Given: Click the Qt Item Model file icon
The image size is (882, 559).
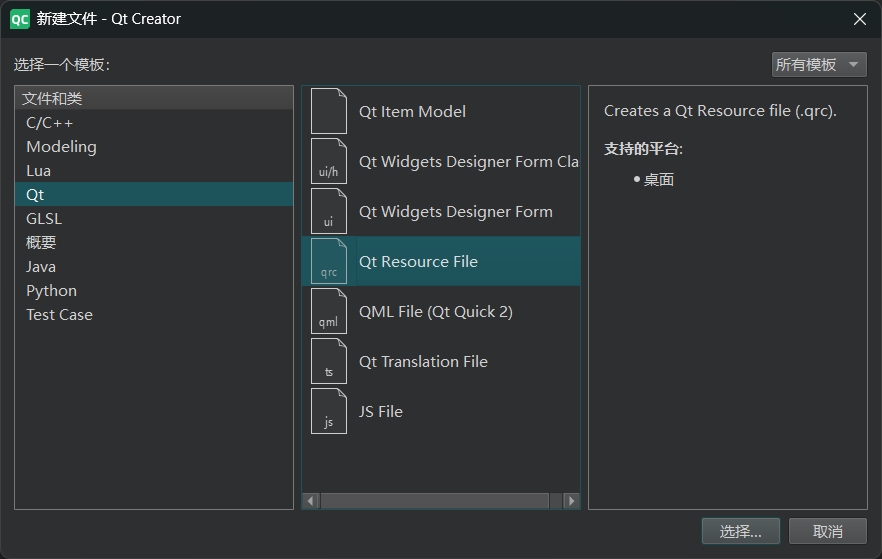Looking at the screenshot, I should [329, 111].
